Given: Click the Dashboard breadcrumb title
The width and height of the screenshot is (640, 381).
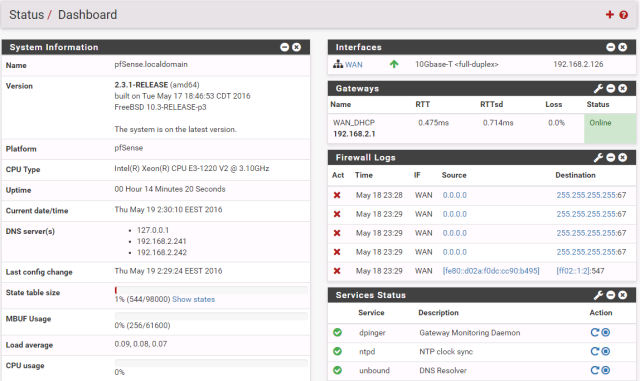Looking at the screenshot, I should point(87,15).
